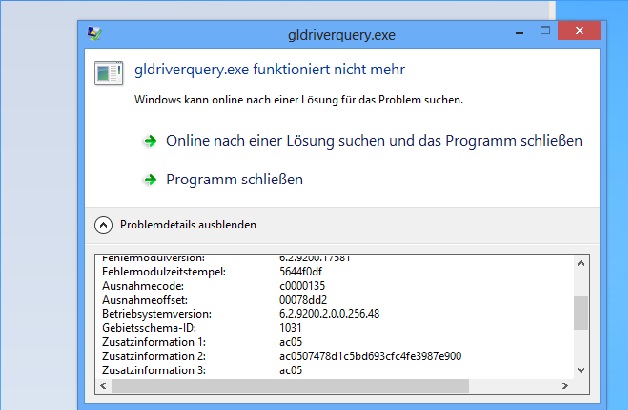
Task: Click the Betriebsystemversion label
Action: pos(157,314)
